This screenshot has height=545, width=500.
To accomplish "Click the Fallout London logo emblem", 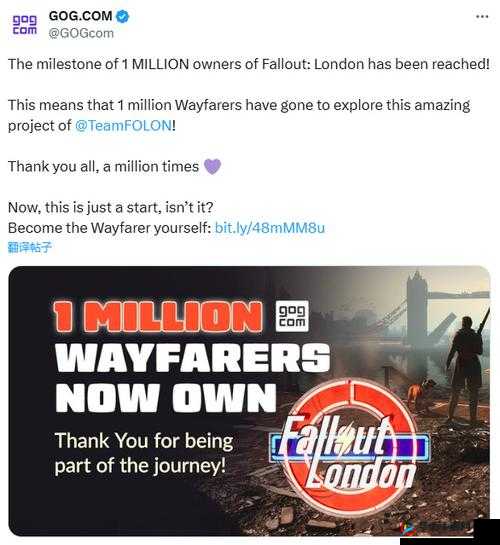I will (x=350, y=448).
